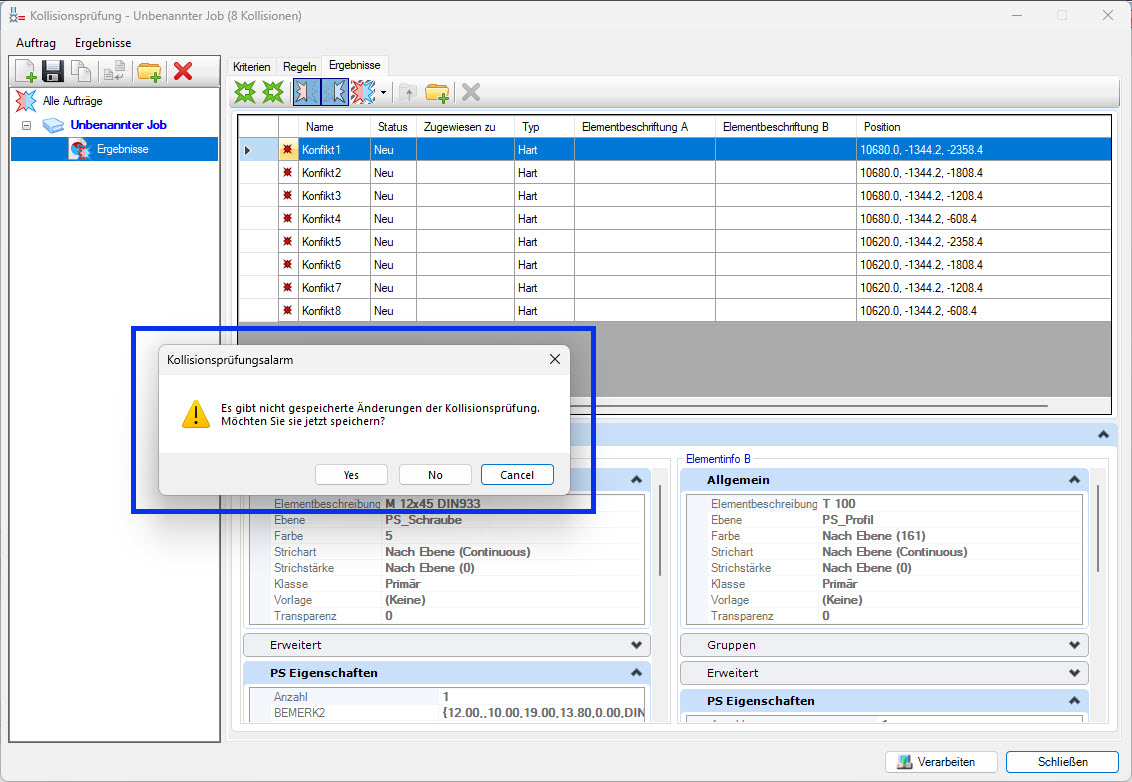Open the dropdown arrow next to the collision icon

pyautogui.click(x=383, y=92)
